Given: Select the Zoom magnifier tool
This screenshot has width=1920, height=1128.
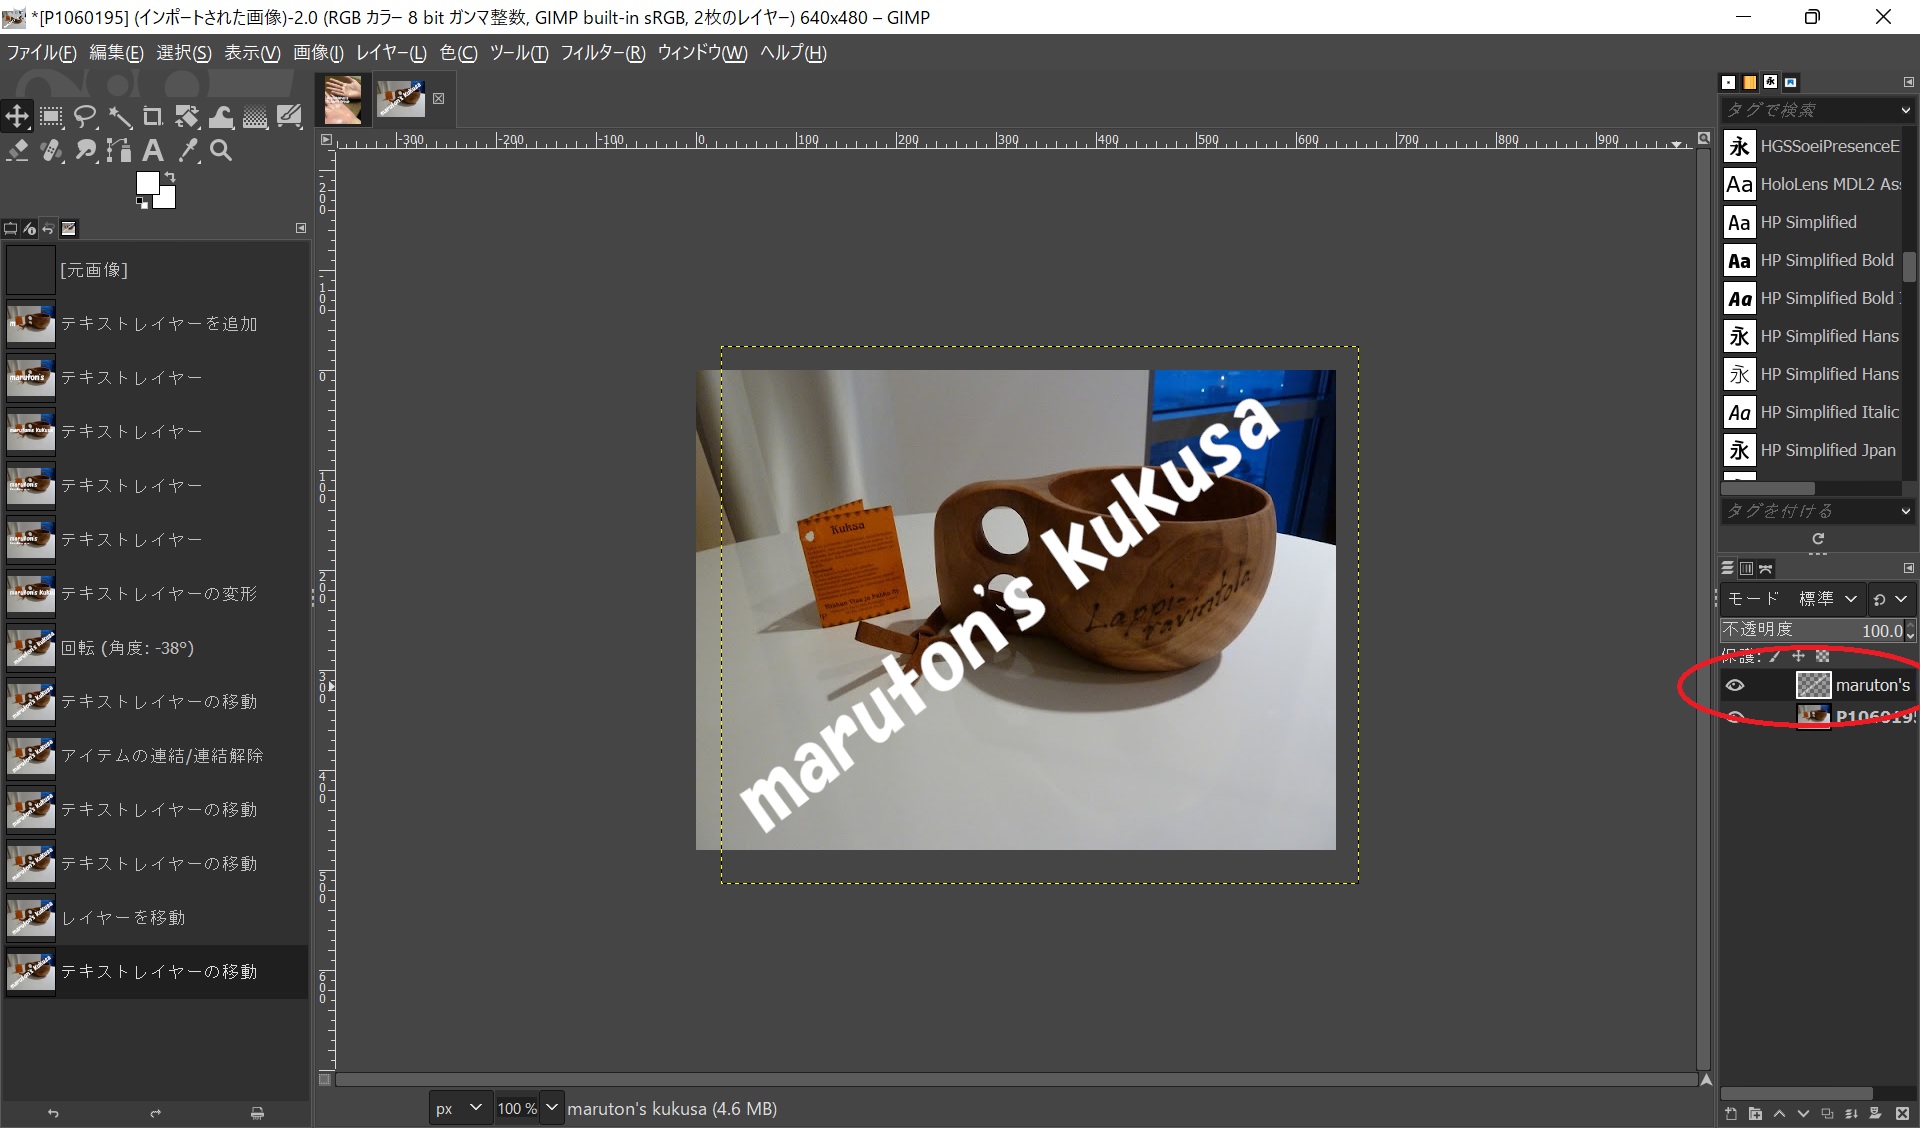Looking at the screenshot, I should pos(221,151).
